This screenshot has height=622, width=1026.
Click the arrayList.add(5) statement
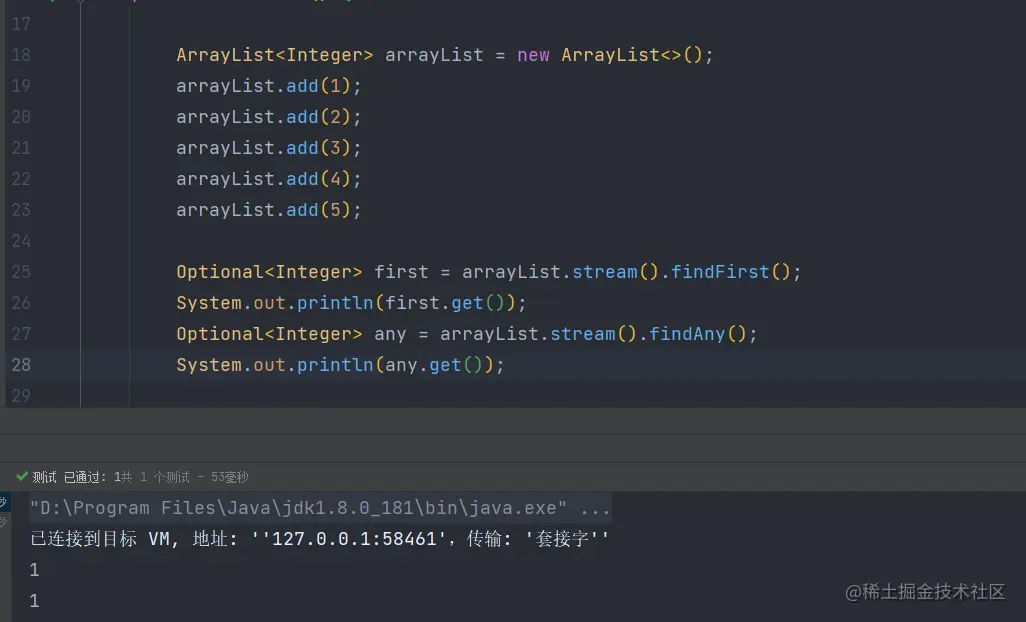point(268,210)
